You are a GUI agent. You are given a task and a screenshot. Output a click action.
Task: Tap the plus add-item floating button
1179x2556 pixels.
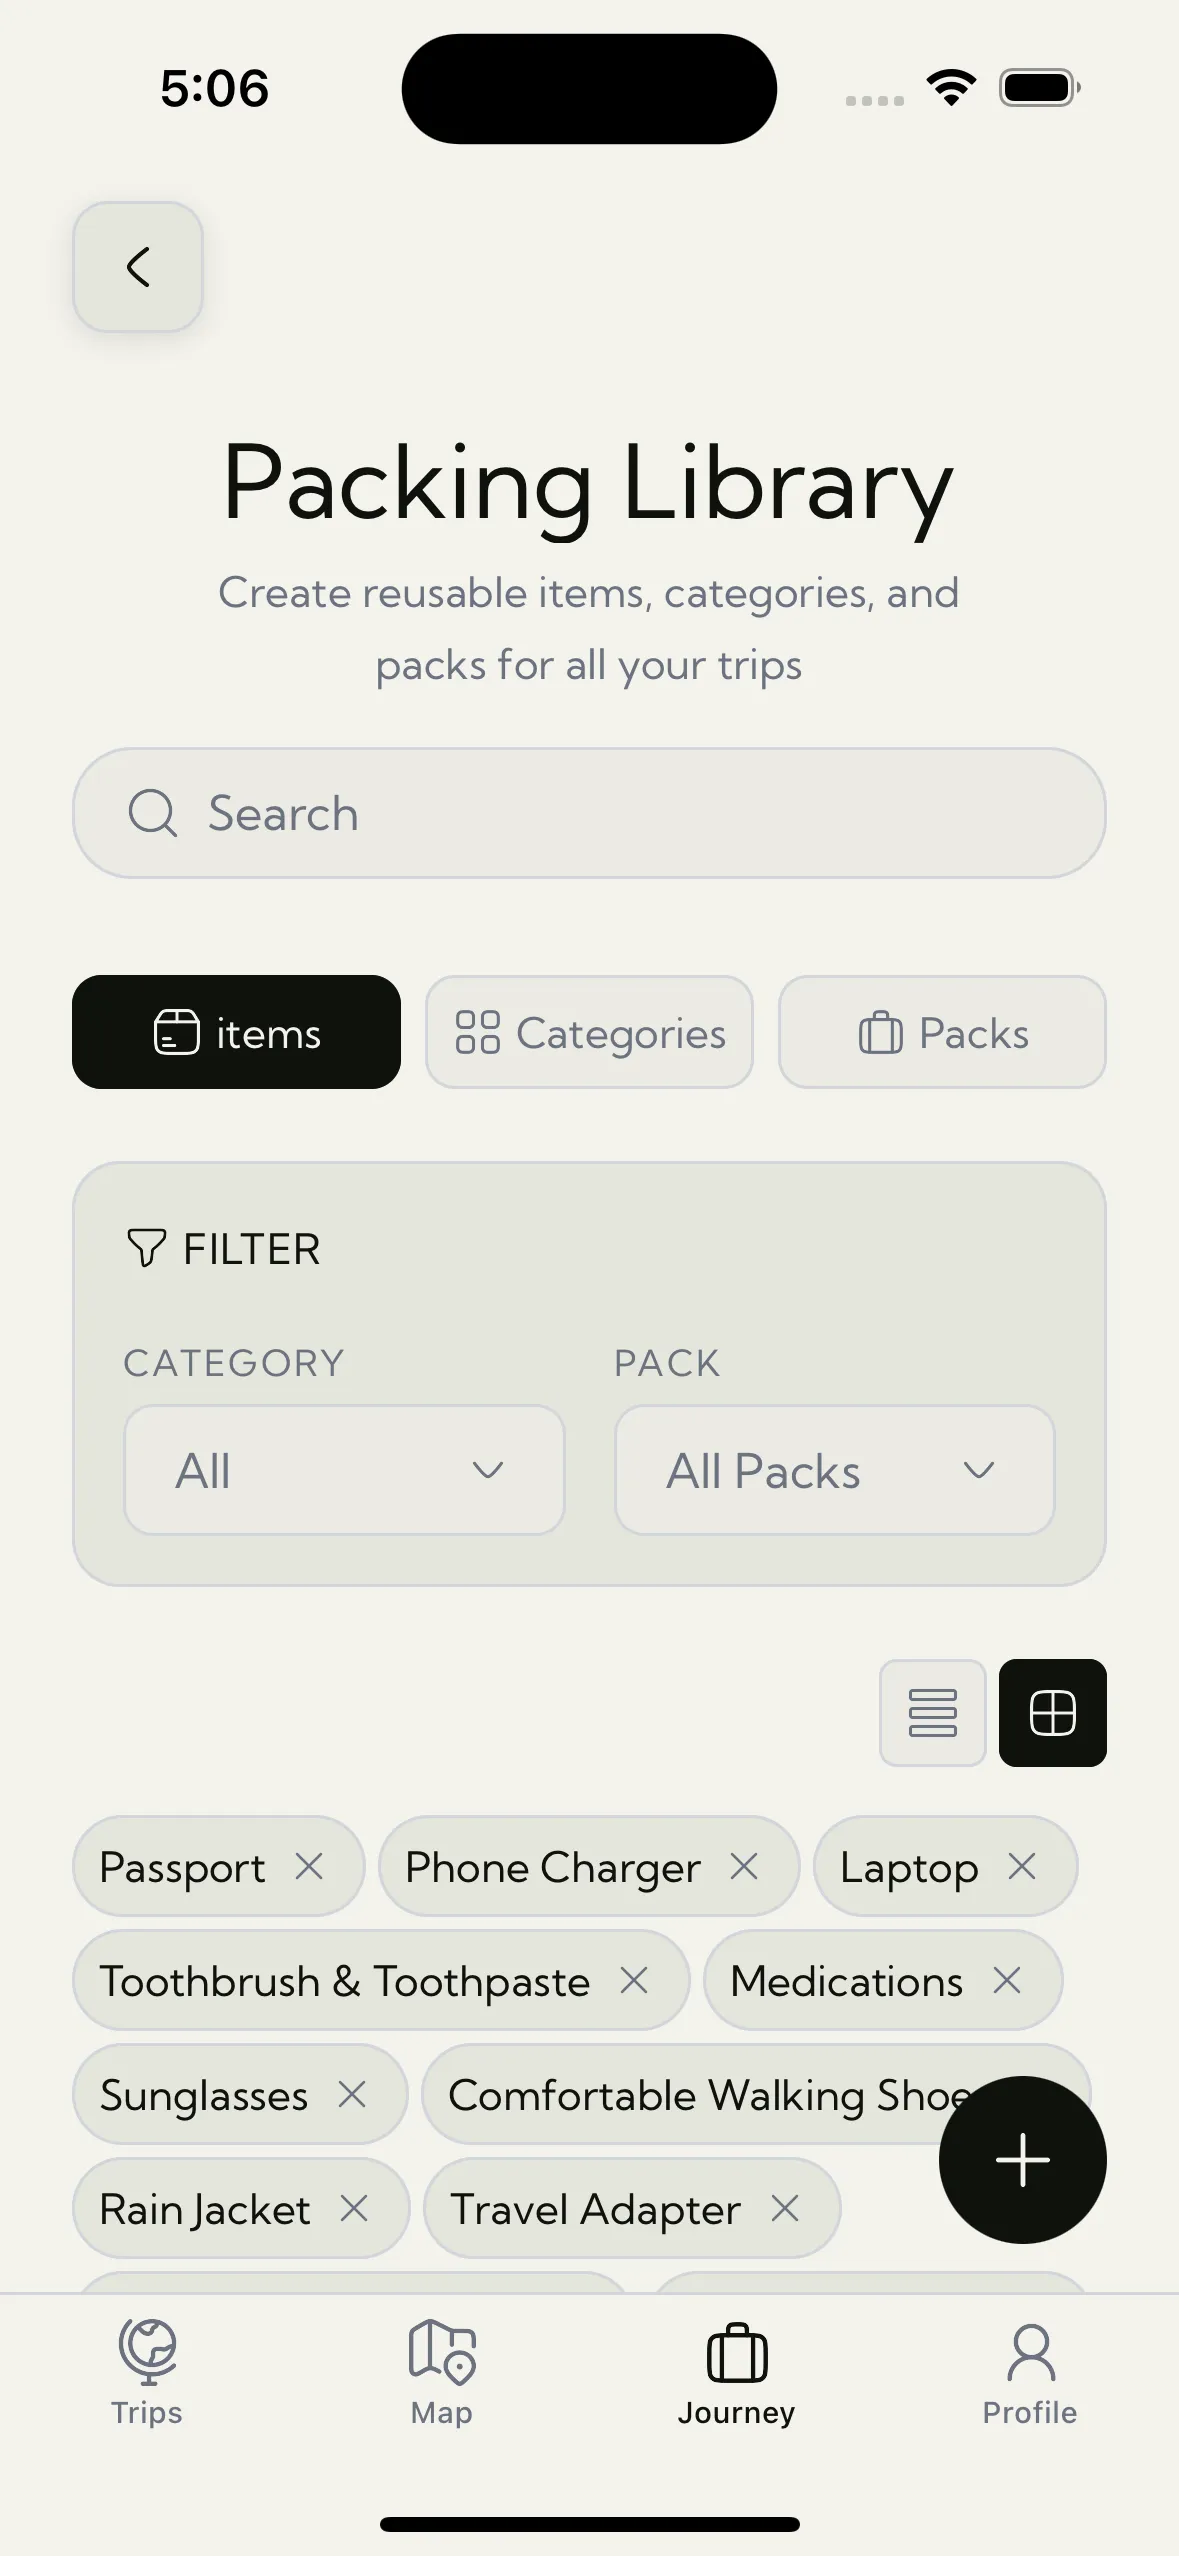click(1022, 2159)
